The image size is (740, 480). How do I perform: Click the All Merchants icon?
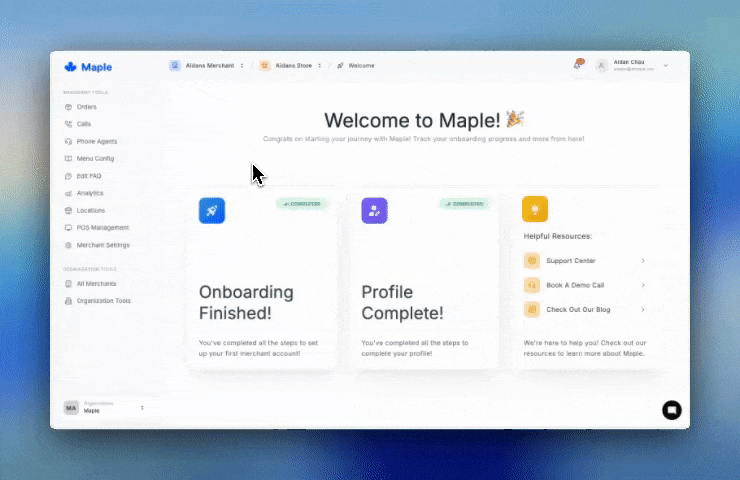68,284
